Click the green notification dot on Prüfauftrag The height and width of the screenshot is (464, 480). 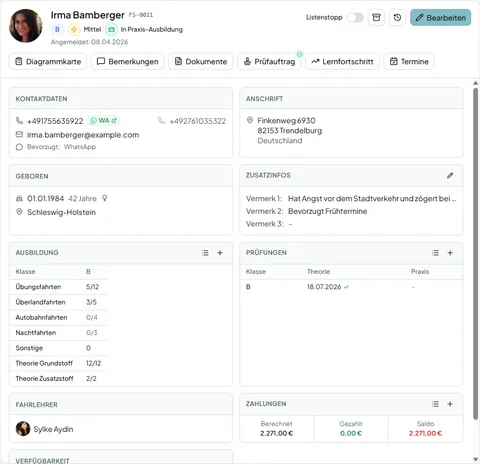click(x=299, y=54)
